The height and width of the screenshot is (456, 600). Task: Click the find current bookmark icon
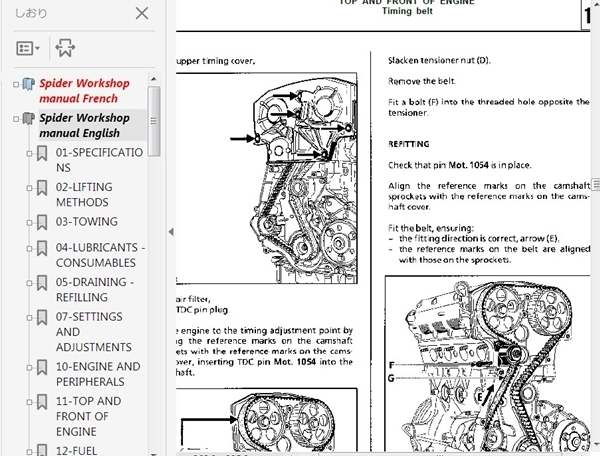pos(65,48)
